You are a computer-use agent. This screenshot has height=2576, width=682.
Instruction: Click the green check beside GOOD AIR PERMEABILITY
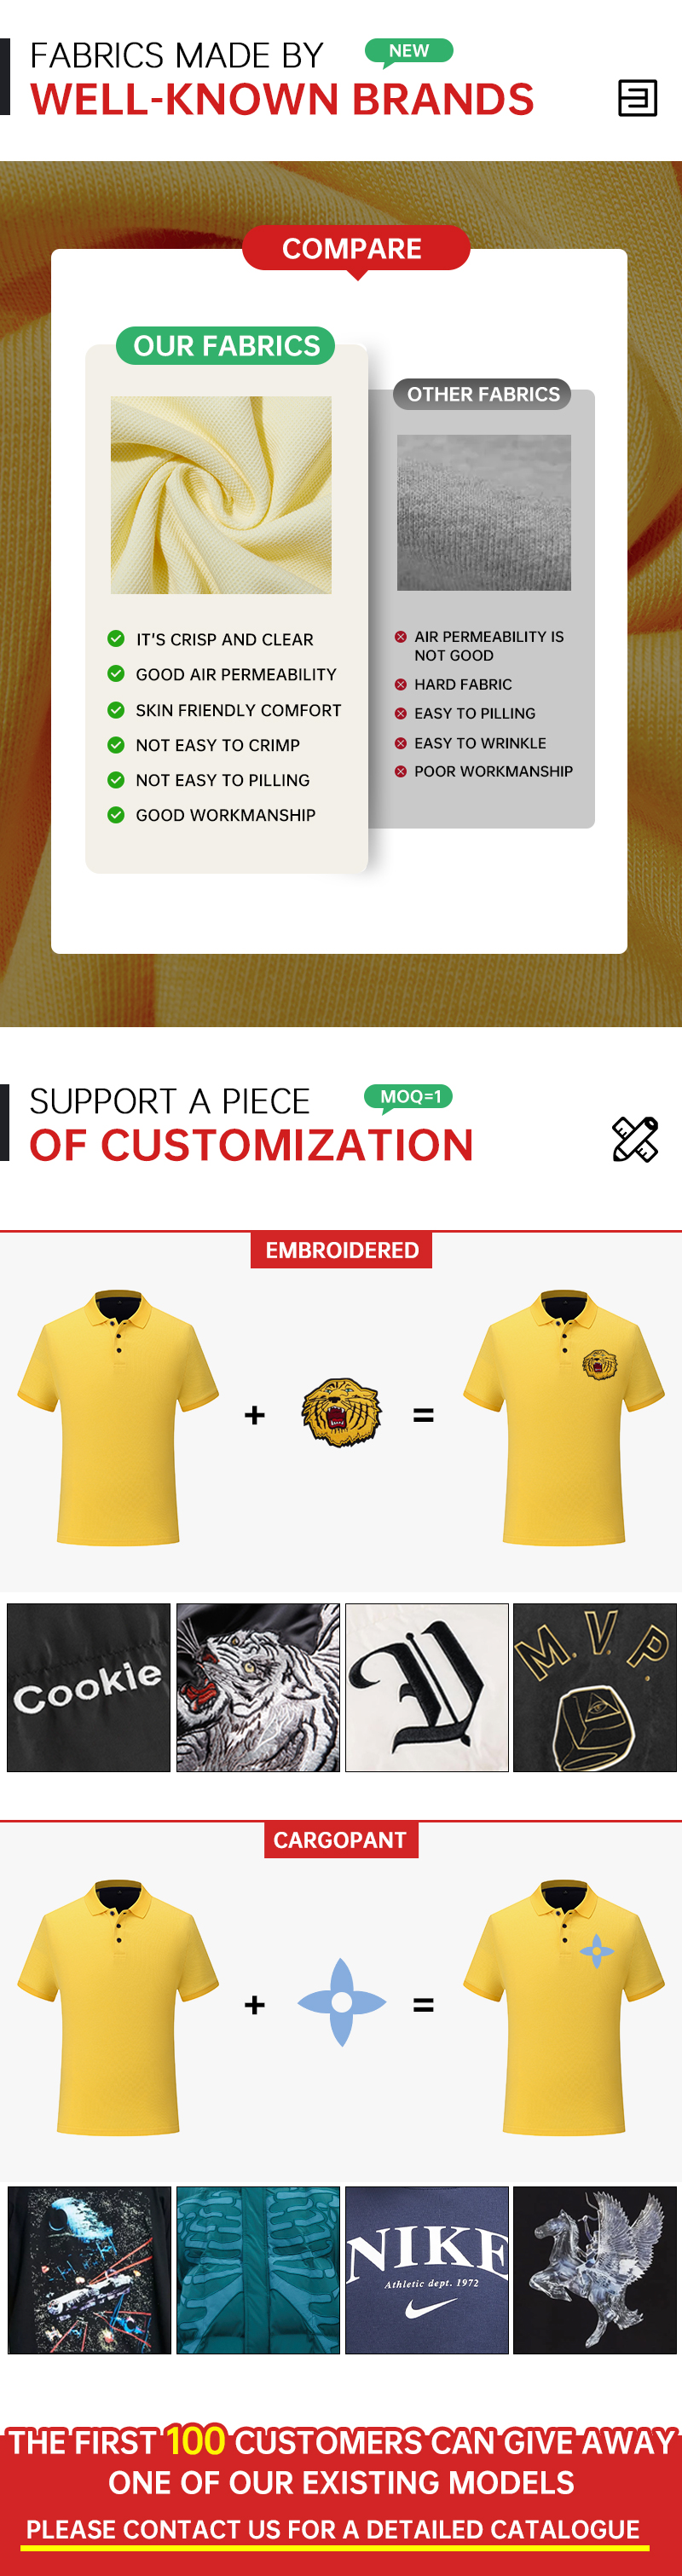click(x=116, y=674)
